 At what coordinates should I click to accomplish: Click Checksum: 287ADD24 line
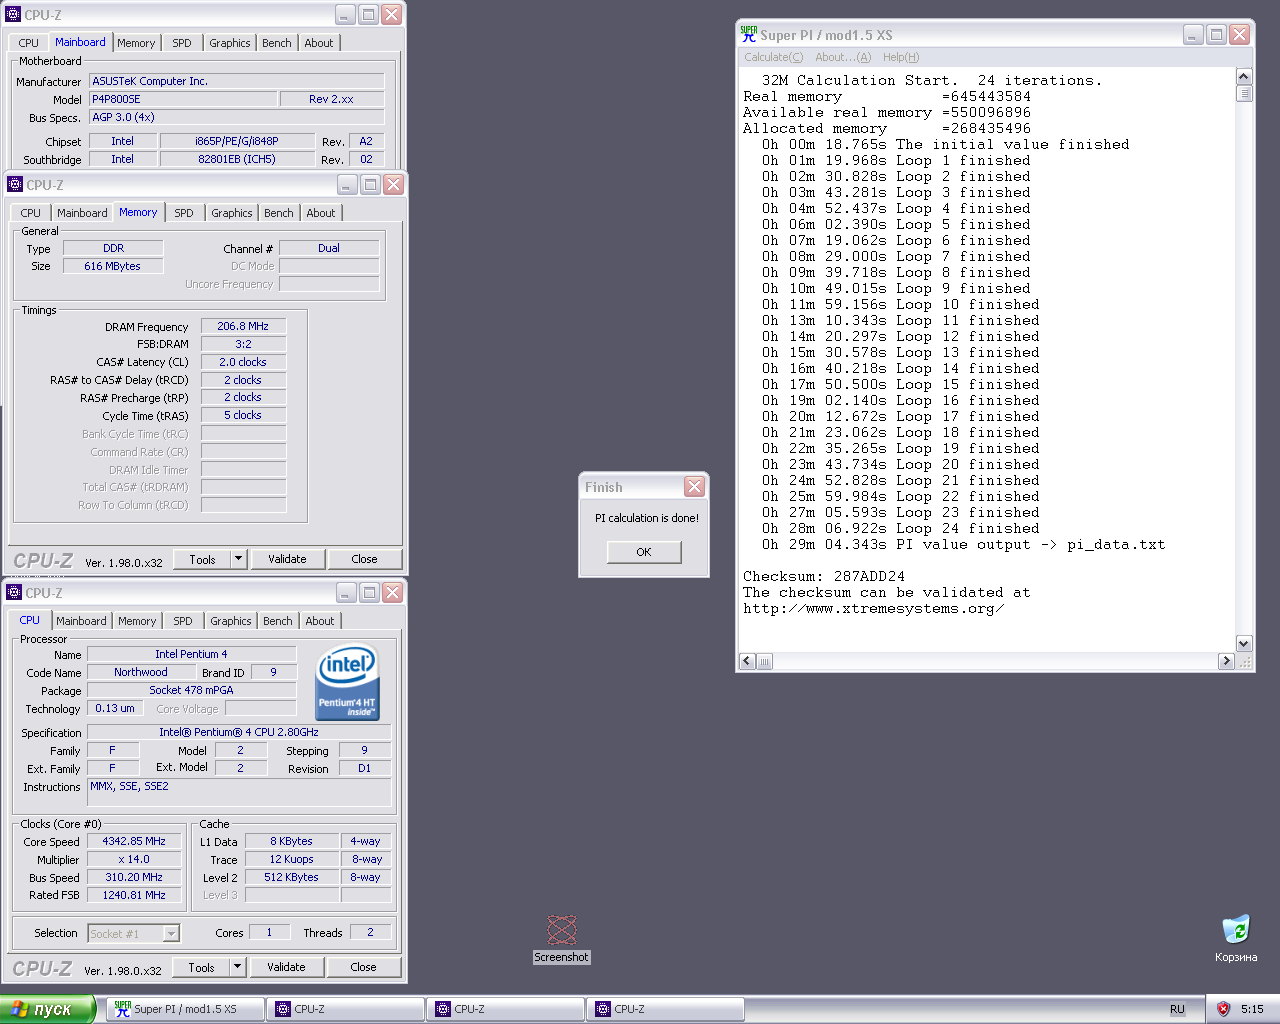tap(824, 577)
